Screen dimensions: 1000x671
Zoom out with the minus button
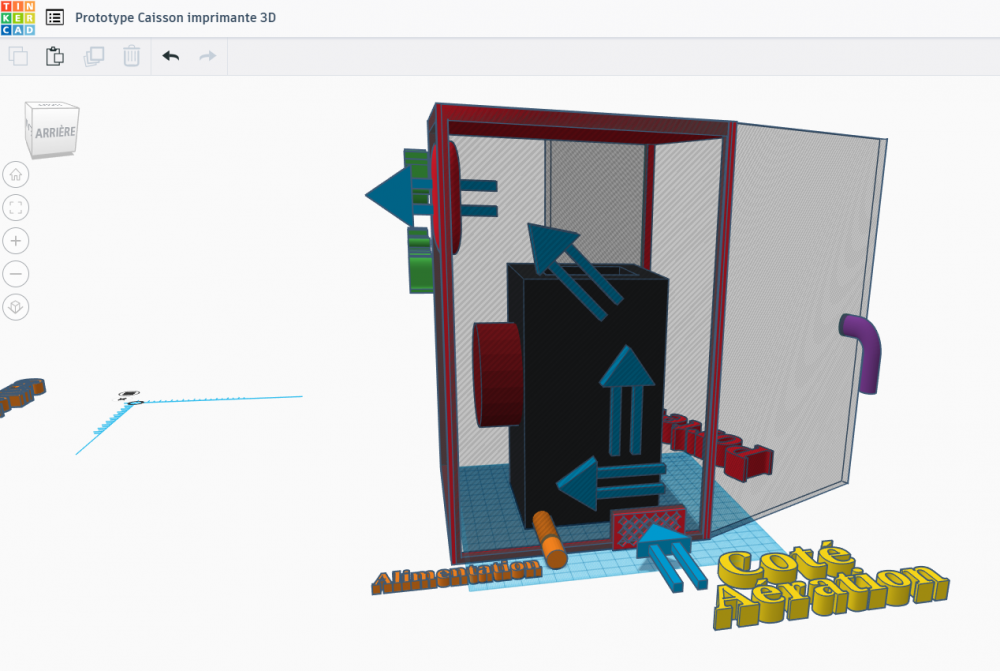(16, 274)
